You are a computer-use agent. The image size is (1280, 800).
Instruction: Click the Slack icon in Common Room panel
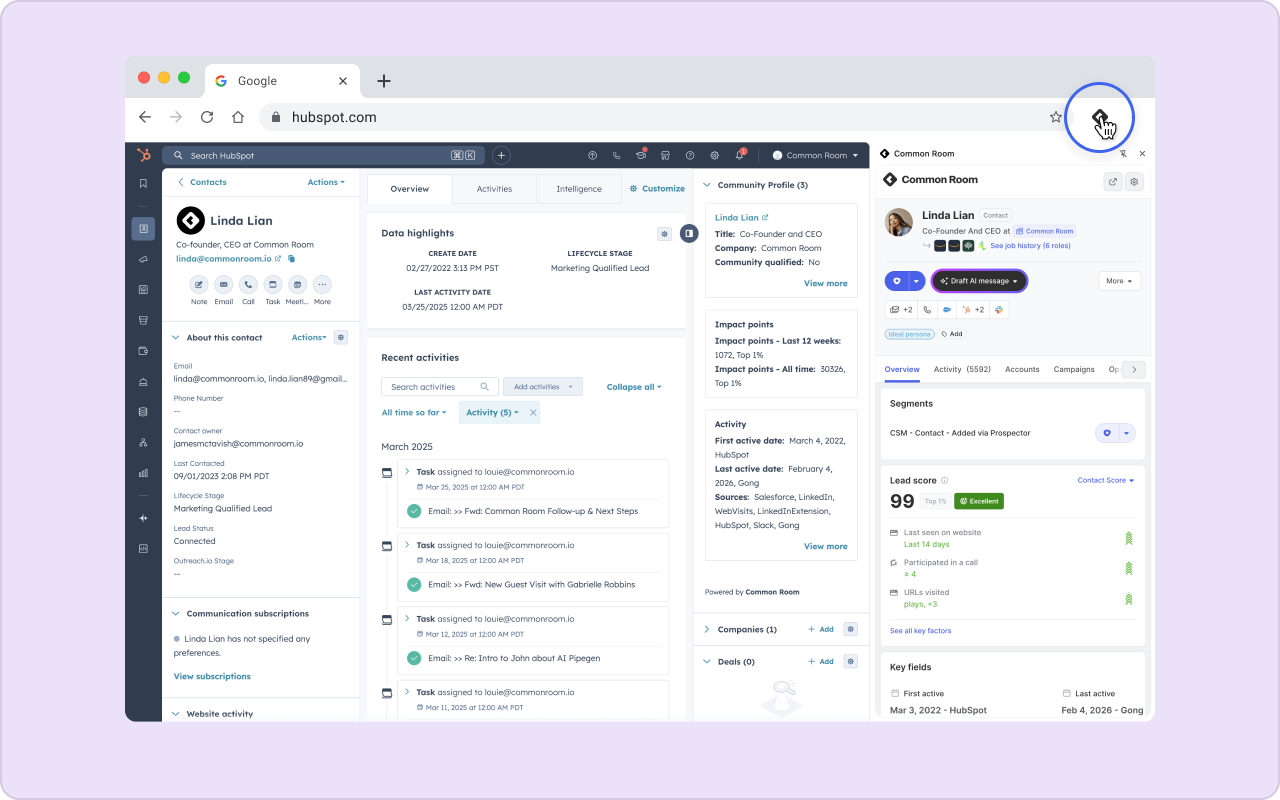point(1000,310)
